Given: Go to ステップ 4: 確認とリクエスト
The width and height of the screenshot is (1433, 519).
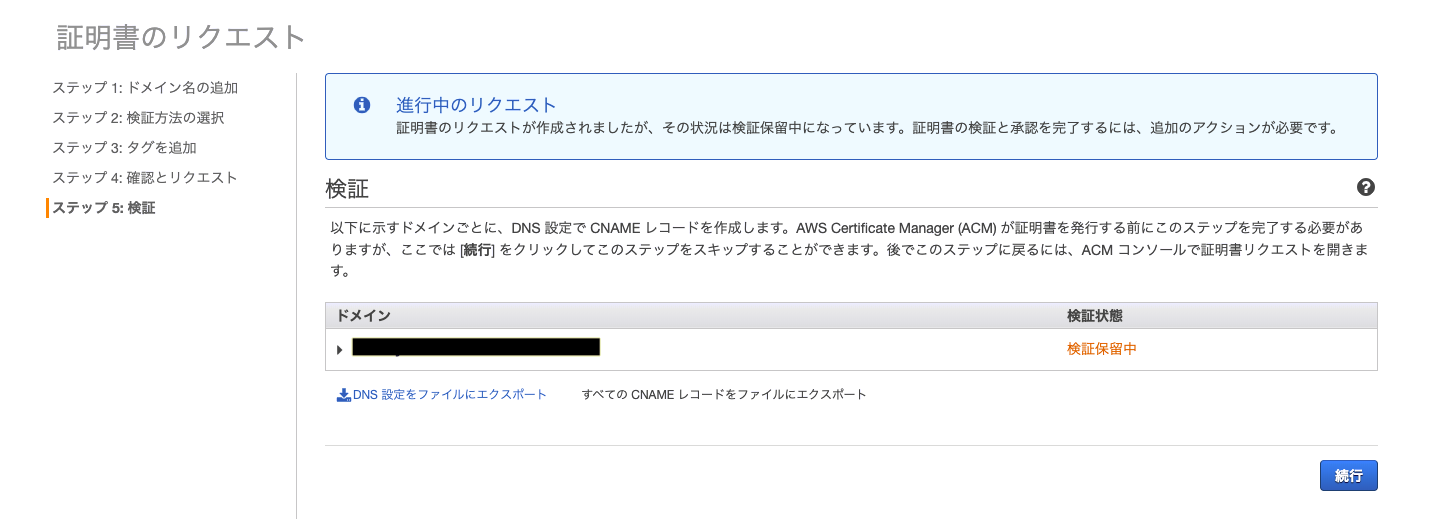Looking at the screenshot, I should (145, 178).
